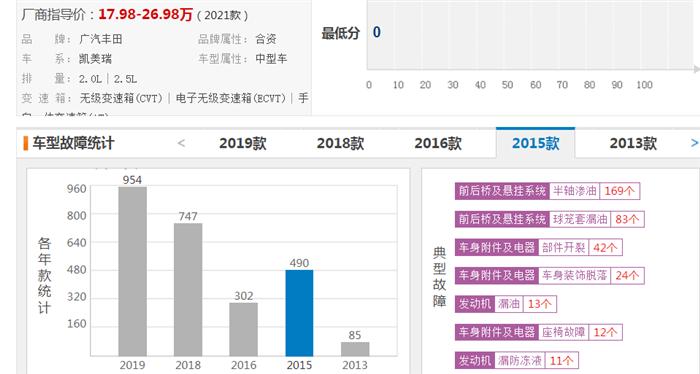The image size is (700, 374).
Task: Open the 漏油 fault label
Action: tap(509, 304)
